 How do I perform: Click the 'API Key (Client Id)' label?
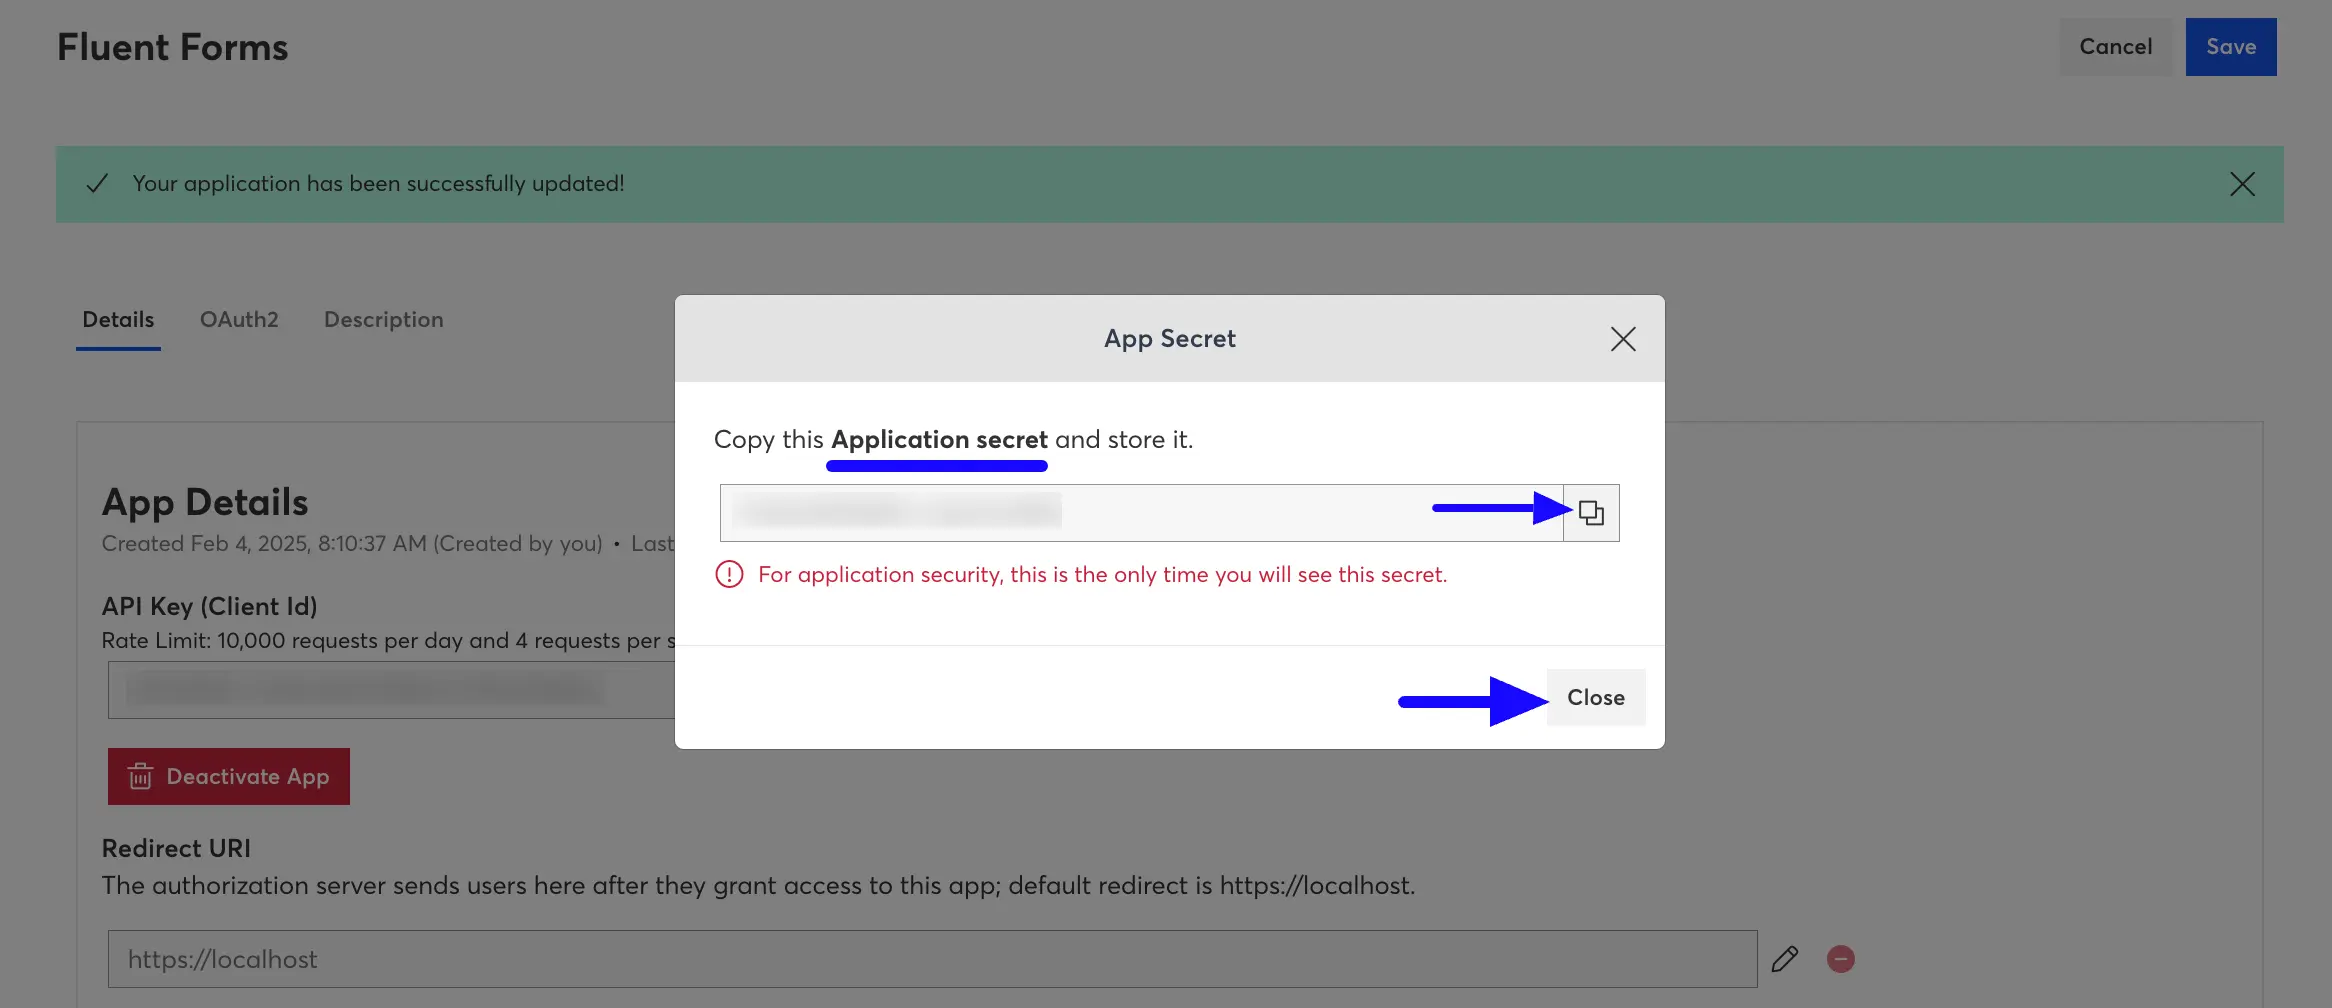click(x=210, y=606)
